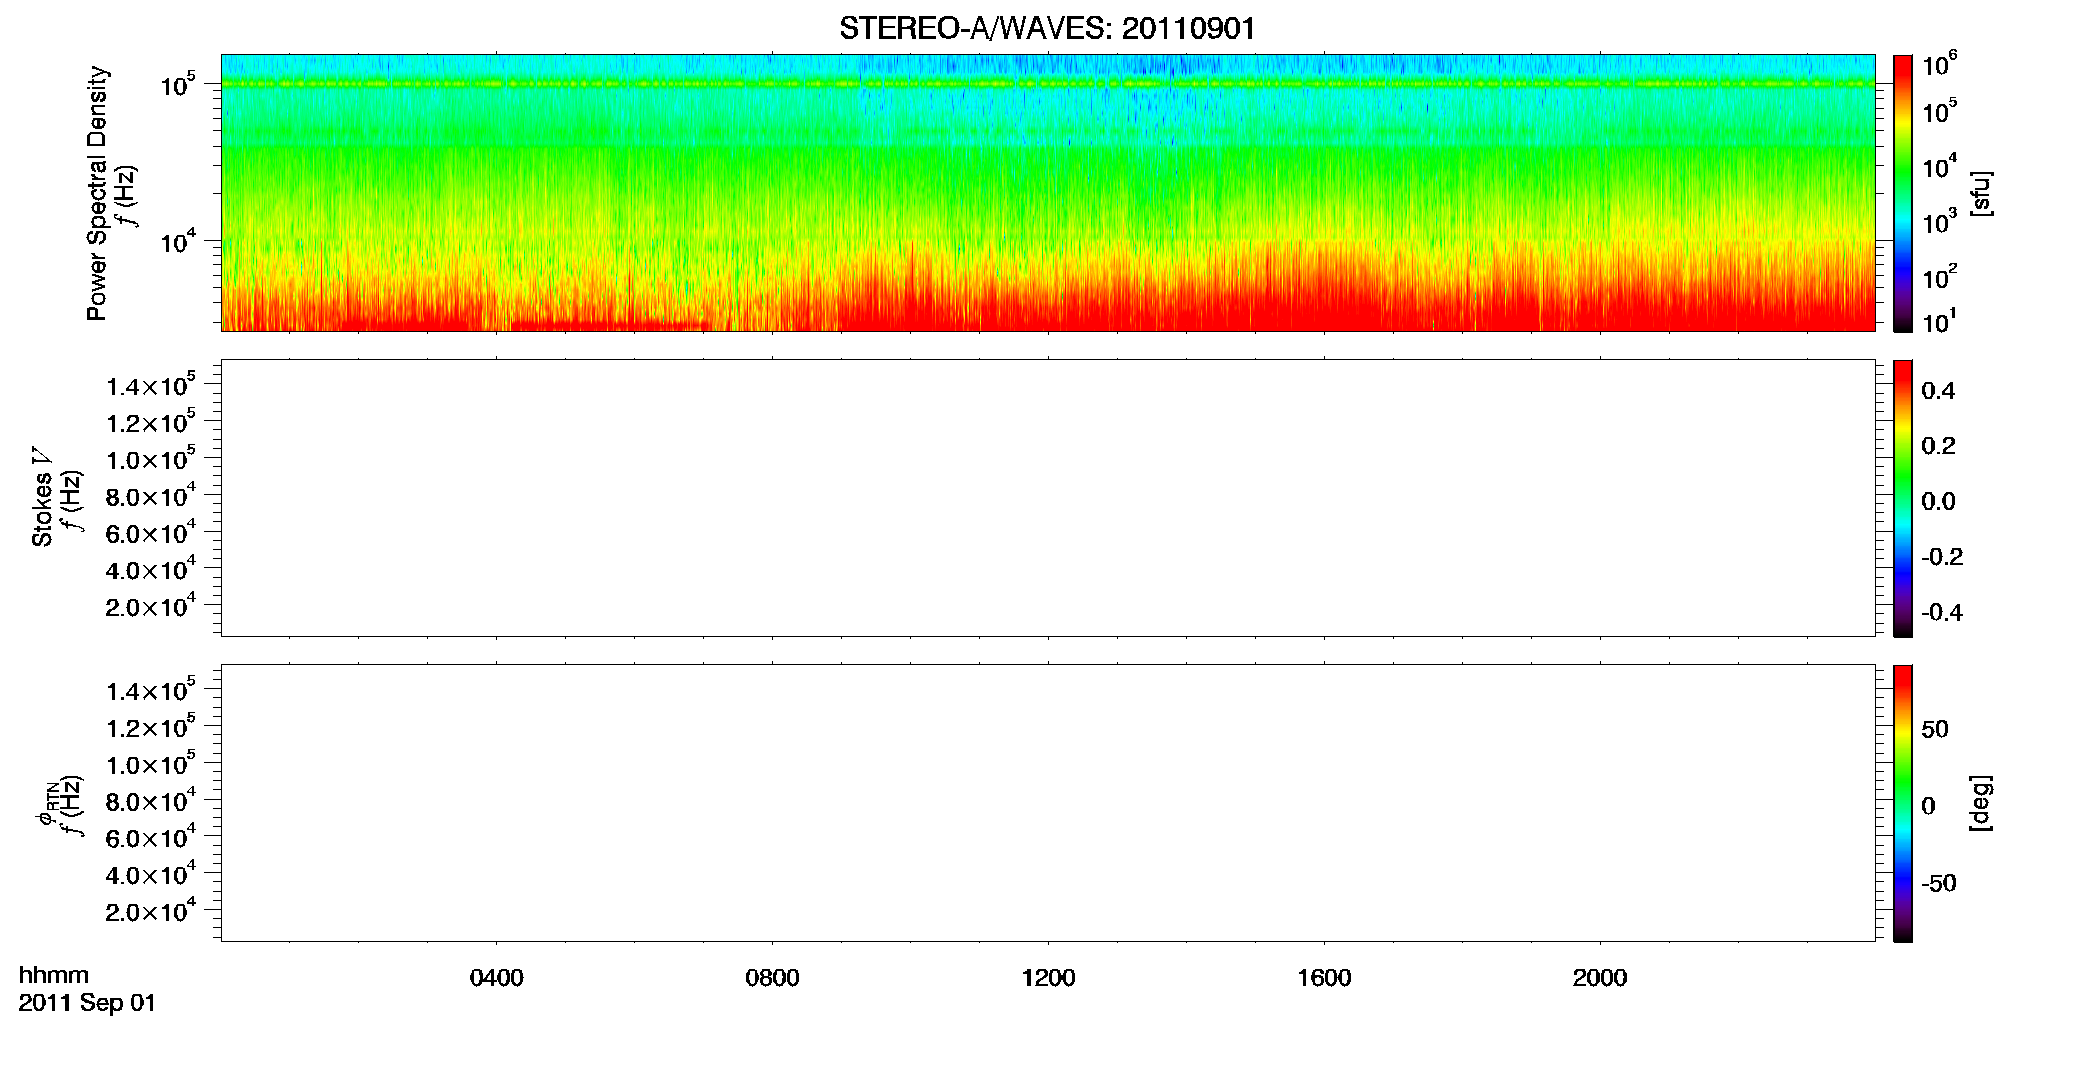Screen dimensions: 2096x1080
Task: Click the 1200 time tick label
Action: pos(1048,978)
